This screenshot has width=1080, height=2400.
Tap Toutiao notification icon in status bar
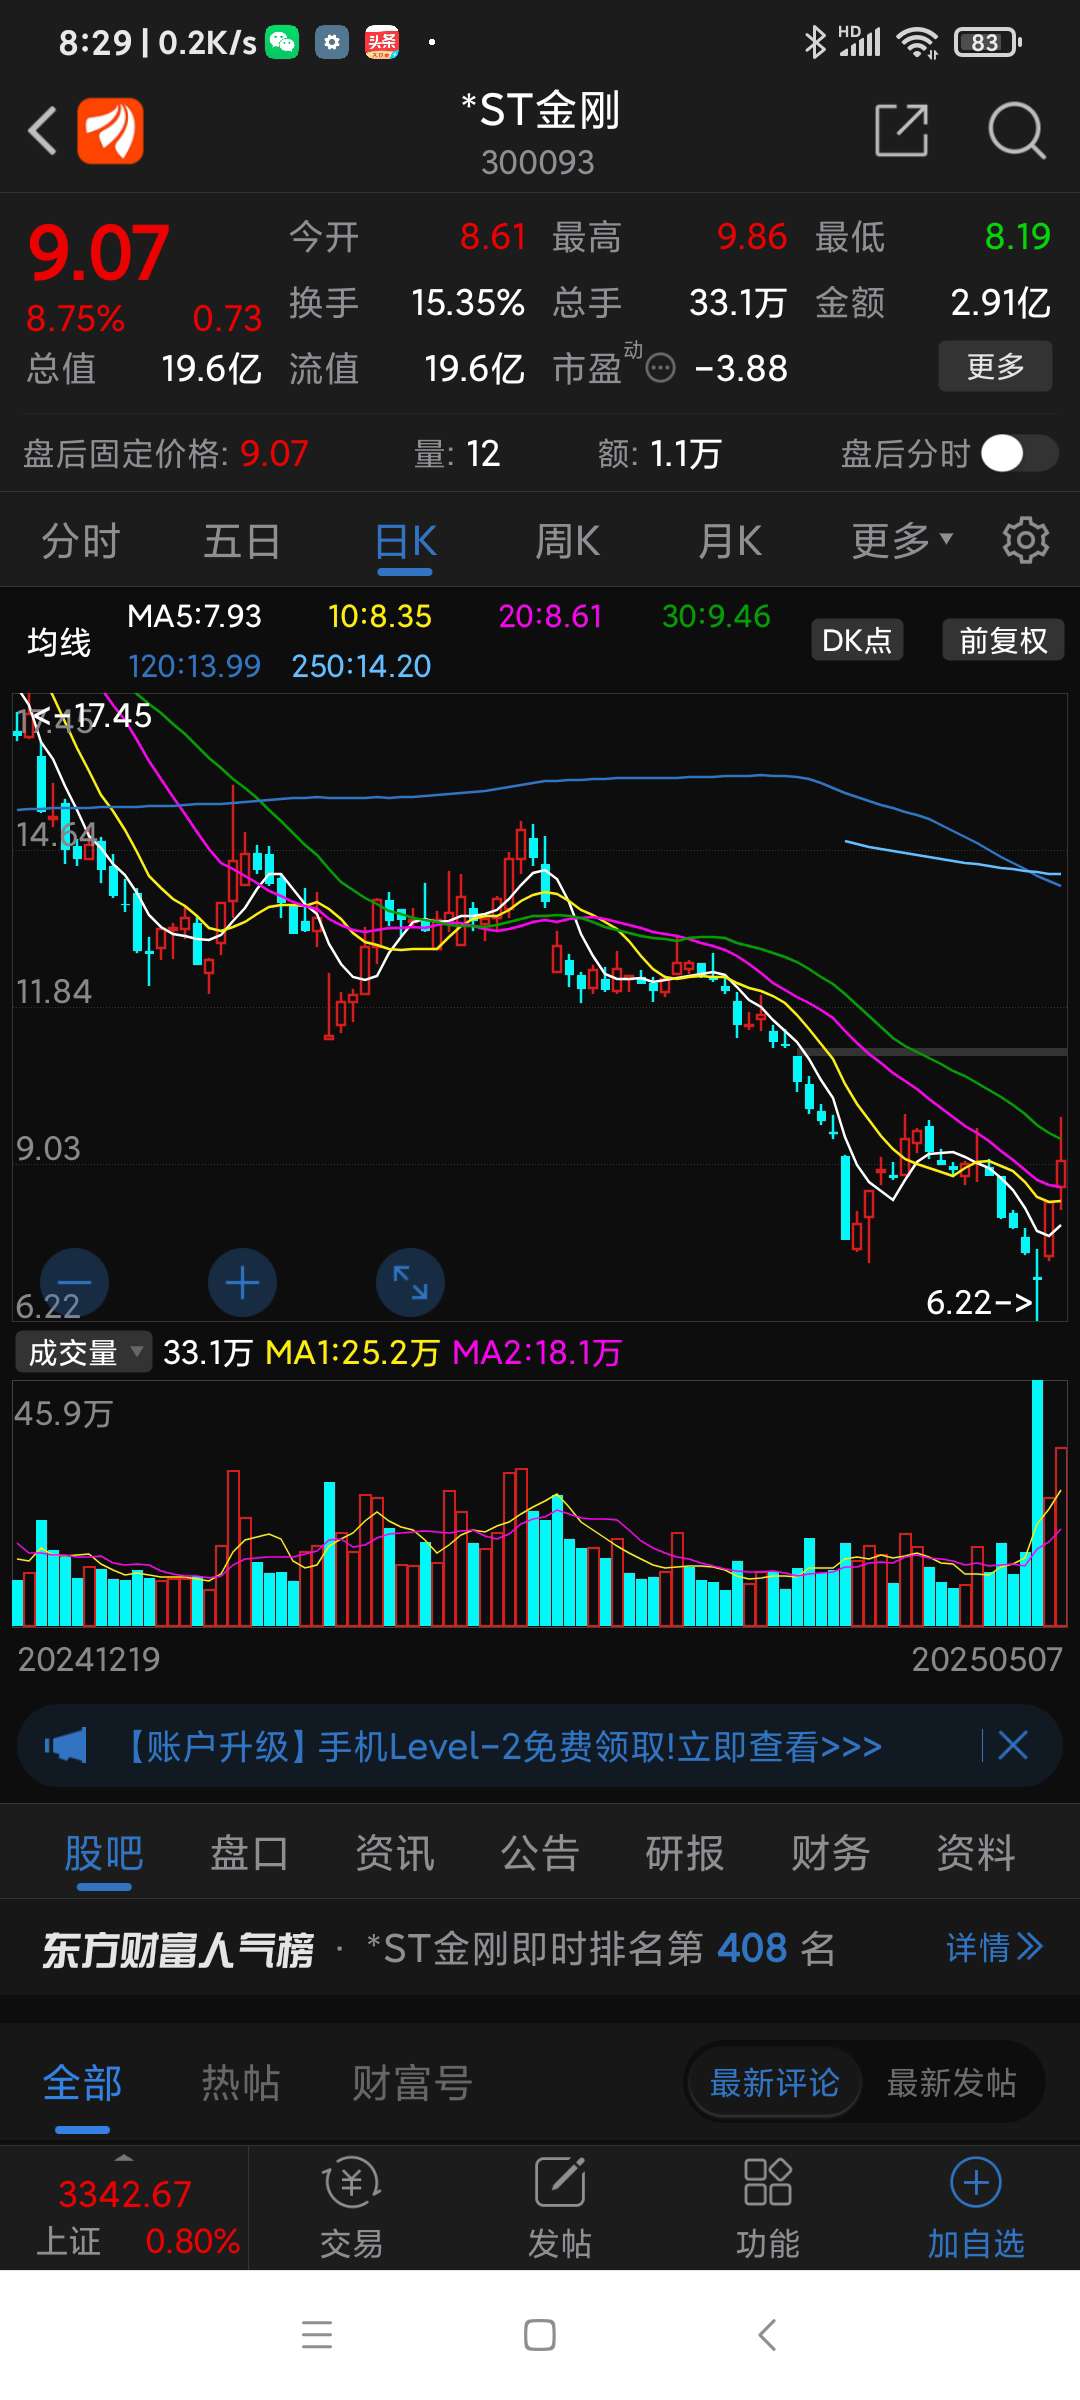point(382,42)
